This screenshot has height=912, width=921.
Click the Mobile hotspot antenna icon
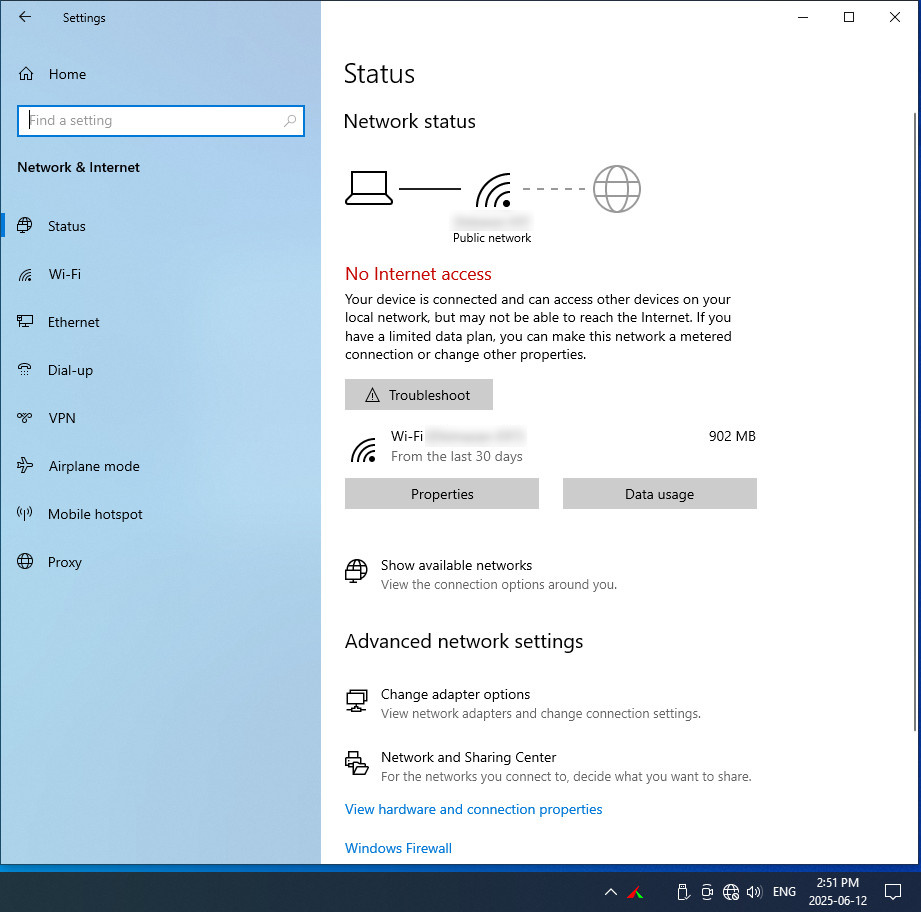(25, 514)
